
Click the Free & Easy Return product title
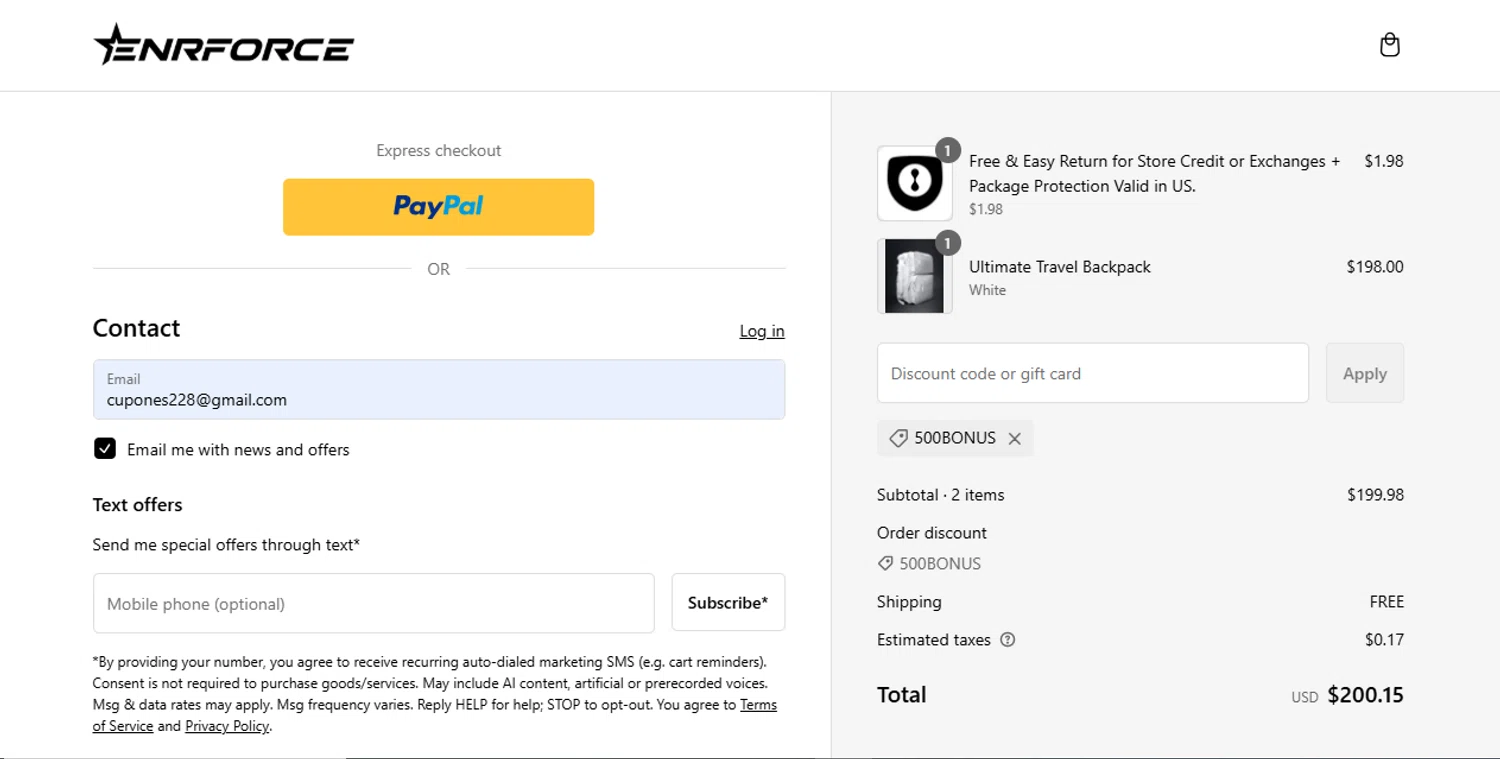[x=1154, y=173]
